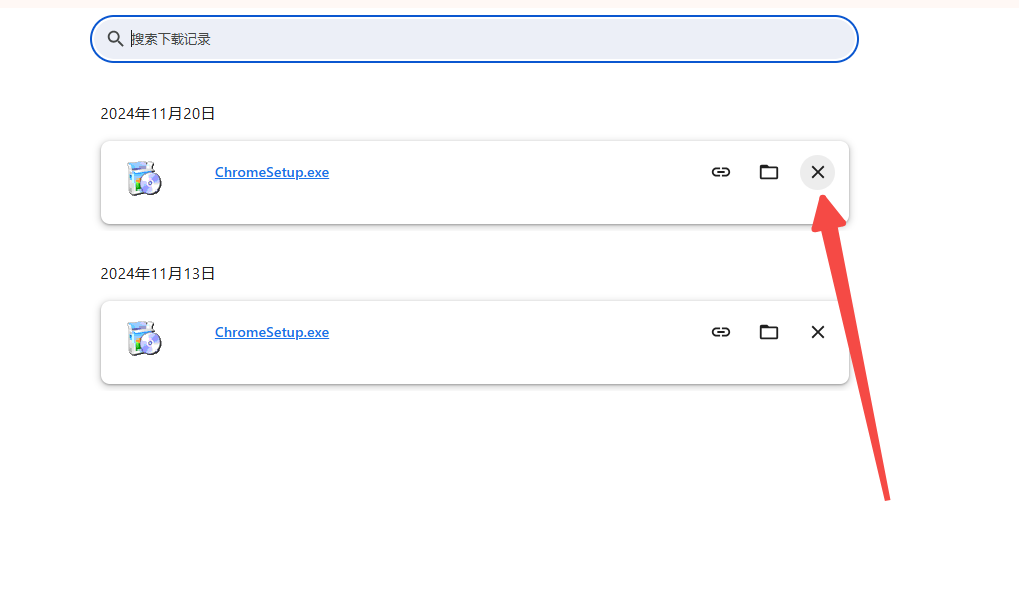Click the installer file icon dated November 13
The width and height of the screenshot is (1019, 614).
point(144,338)
